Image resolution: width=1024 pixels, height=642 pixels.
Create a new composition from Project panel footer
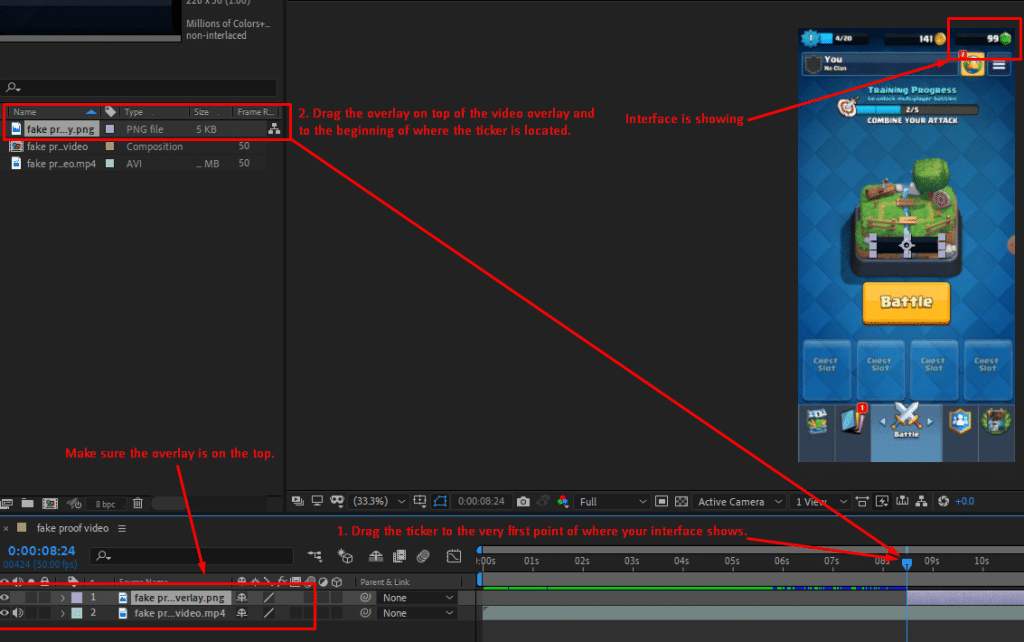click(50, 504)
